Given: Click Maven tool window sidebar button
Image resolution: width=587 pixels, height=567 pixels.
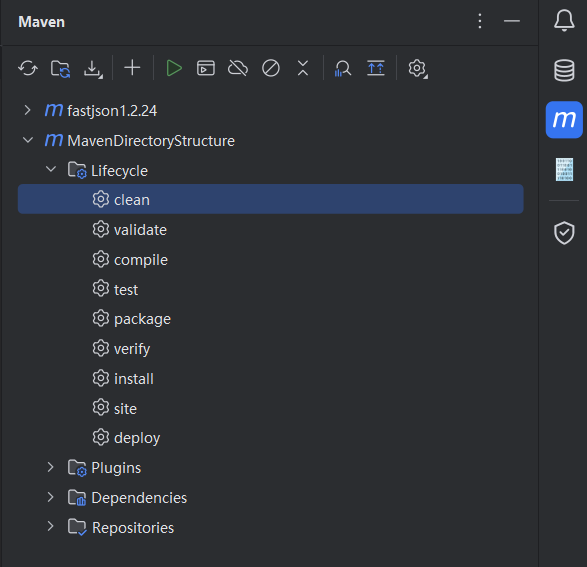Looking at the screenshot, I should click(x=564, y=120).
